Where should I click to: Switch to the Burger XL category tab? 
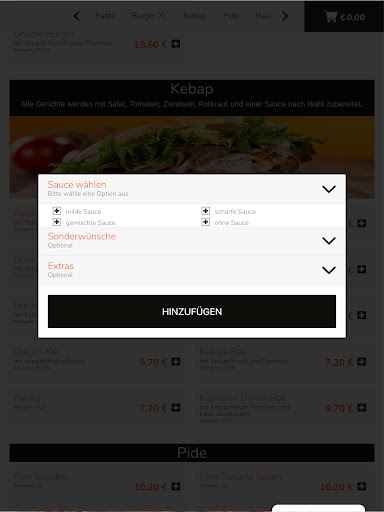[149, 16]
